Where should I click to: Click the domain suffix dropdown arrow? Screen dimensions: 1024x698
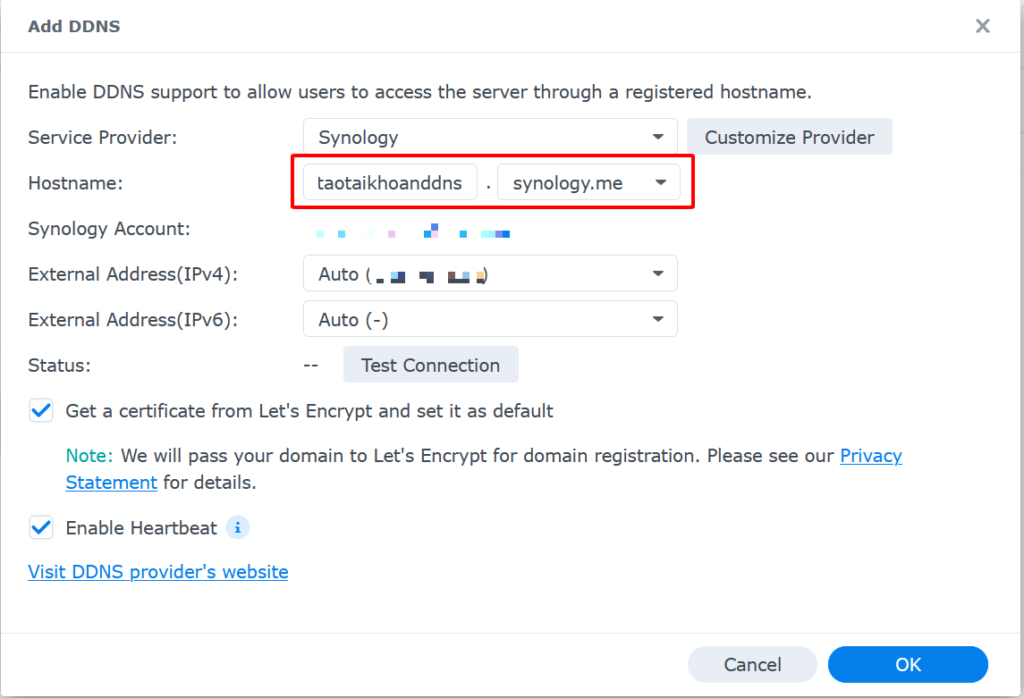pyautogui.click(x=659, y=182)
